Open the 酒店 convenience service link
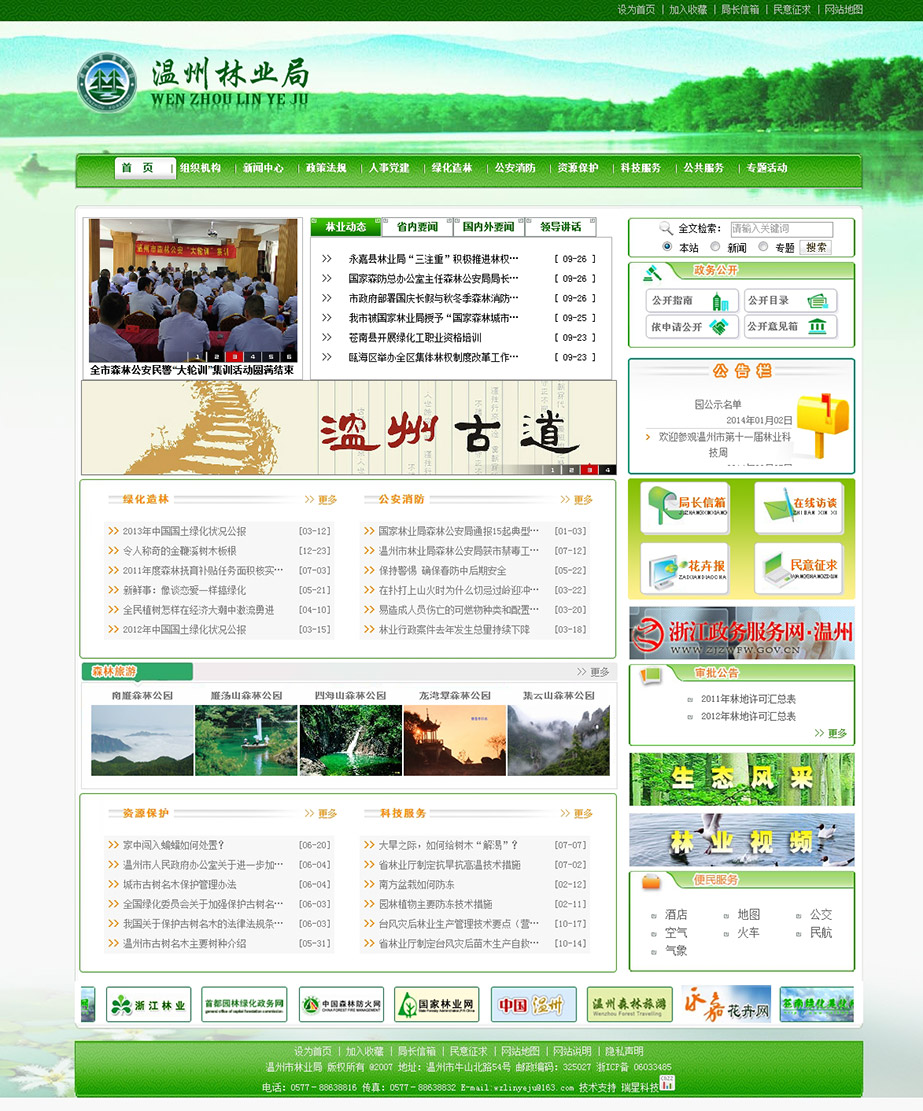This screenshot has height=1111, width=923. [x=676, y=915]
